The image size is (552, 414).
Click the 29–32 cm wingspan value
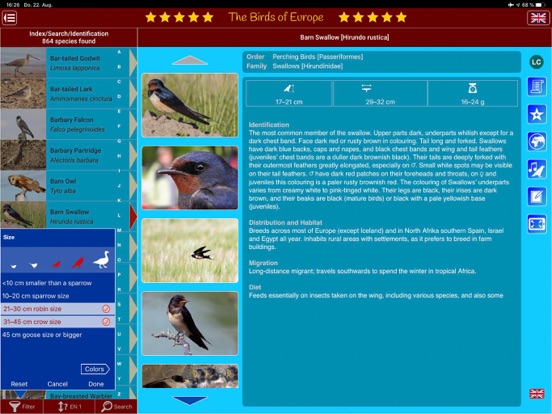tap(380, 102)
